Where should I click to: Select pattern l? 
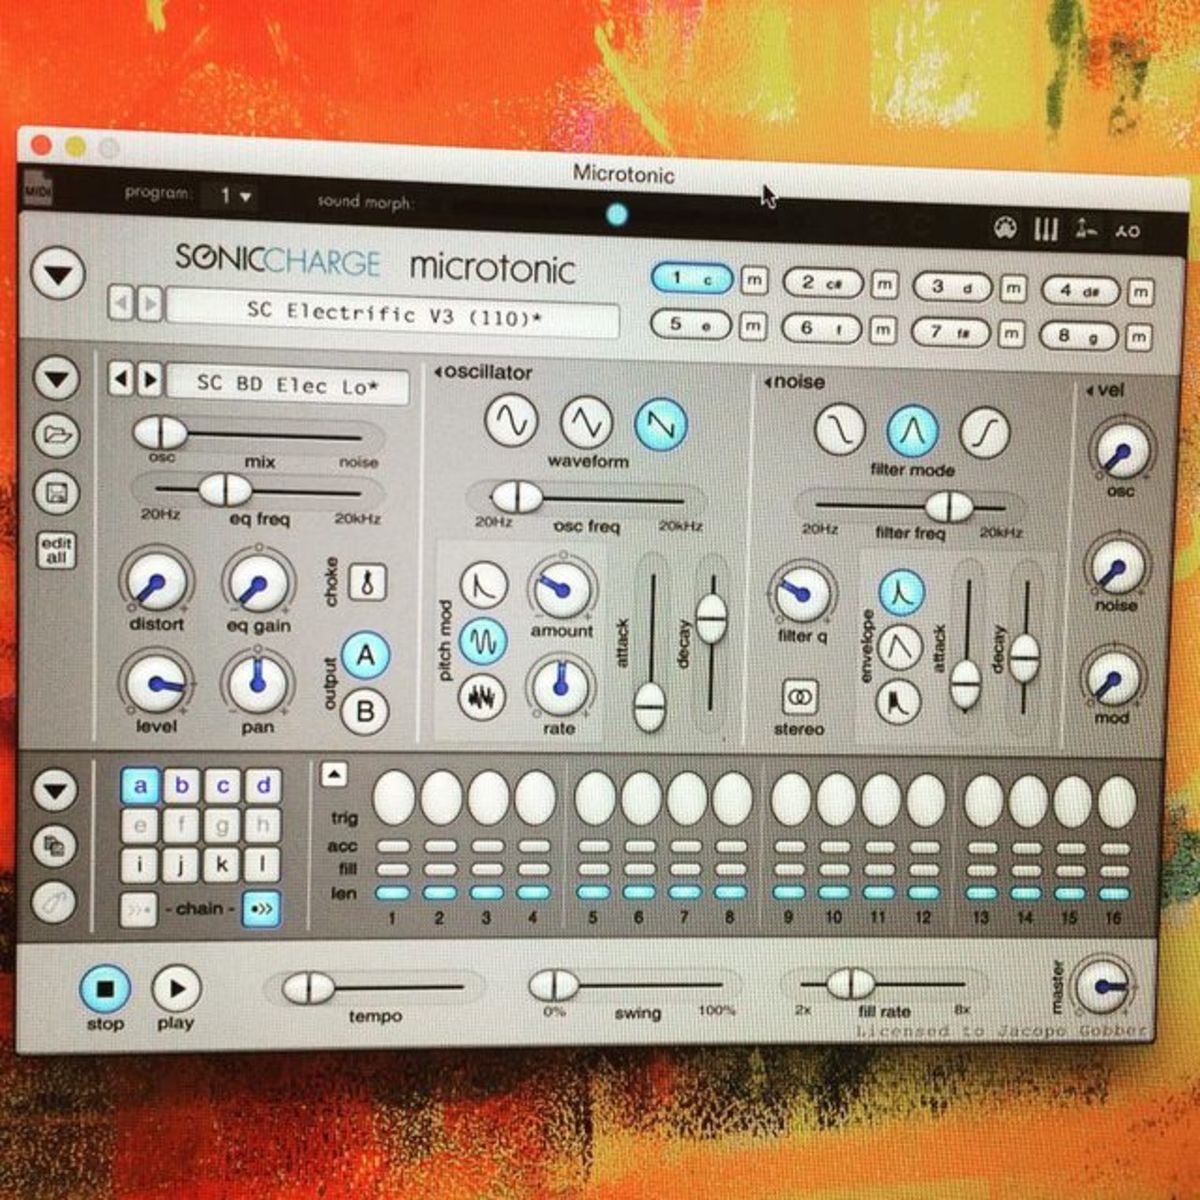click(x=262, y=865)
